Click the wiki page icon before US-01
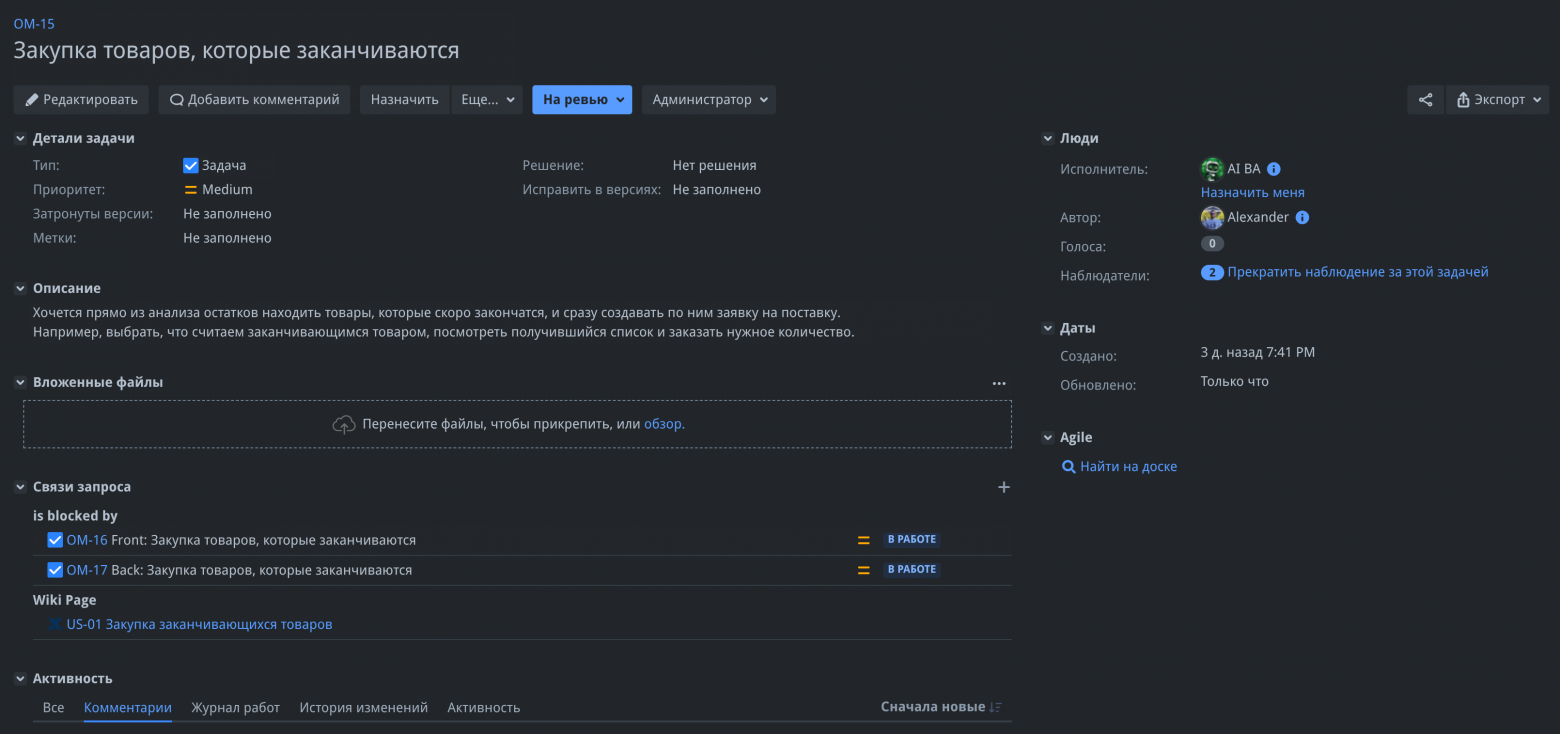Image resolution: width=1560 pixels, height=734 pixels. click(56, 624)
